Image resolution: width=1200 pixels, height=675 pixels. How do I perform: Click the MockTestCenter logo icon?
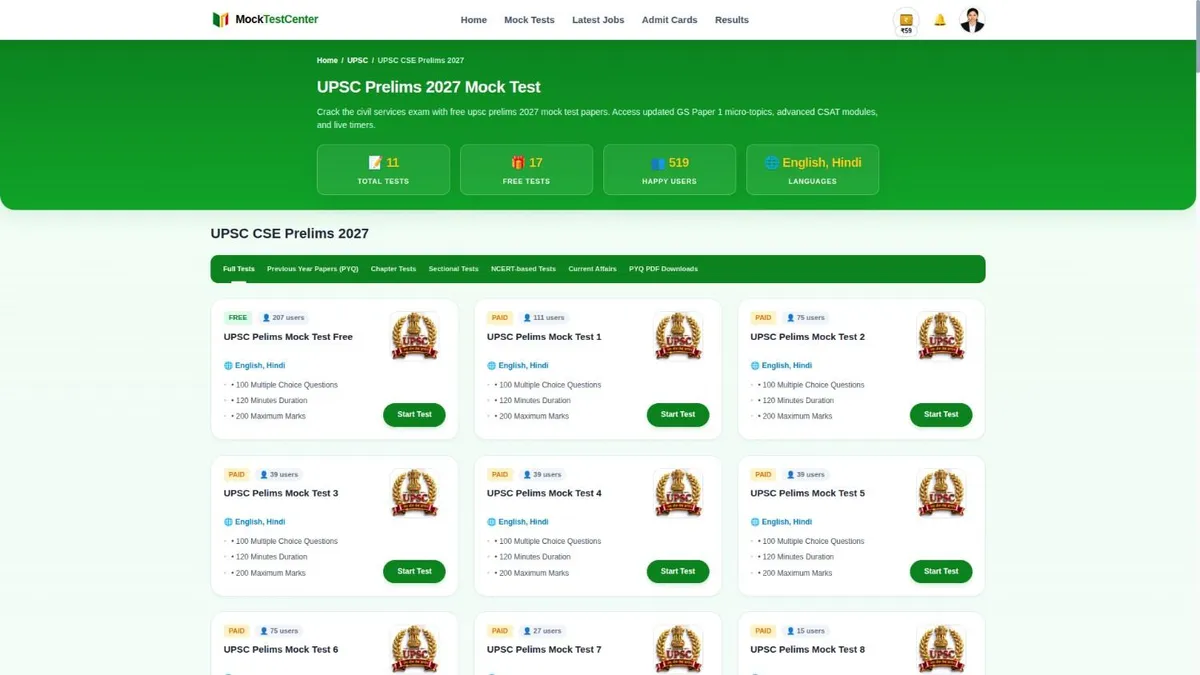(221, 20)
